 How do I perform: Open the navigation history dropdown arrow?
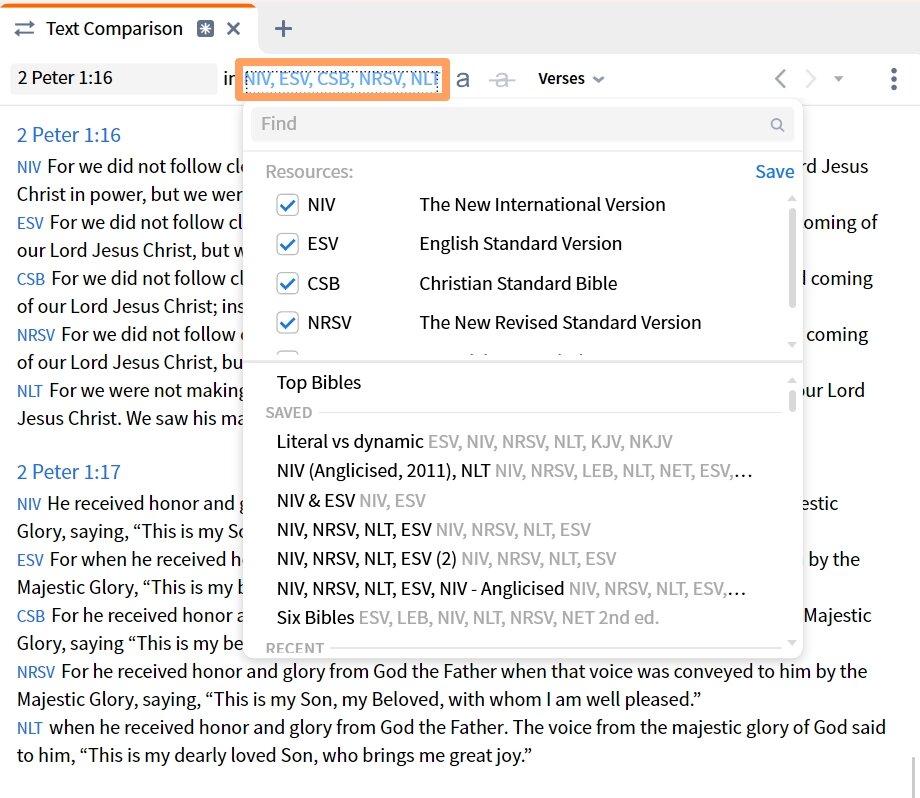tap(838, 79)
